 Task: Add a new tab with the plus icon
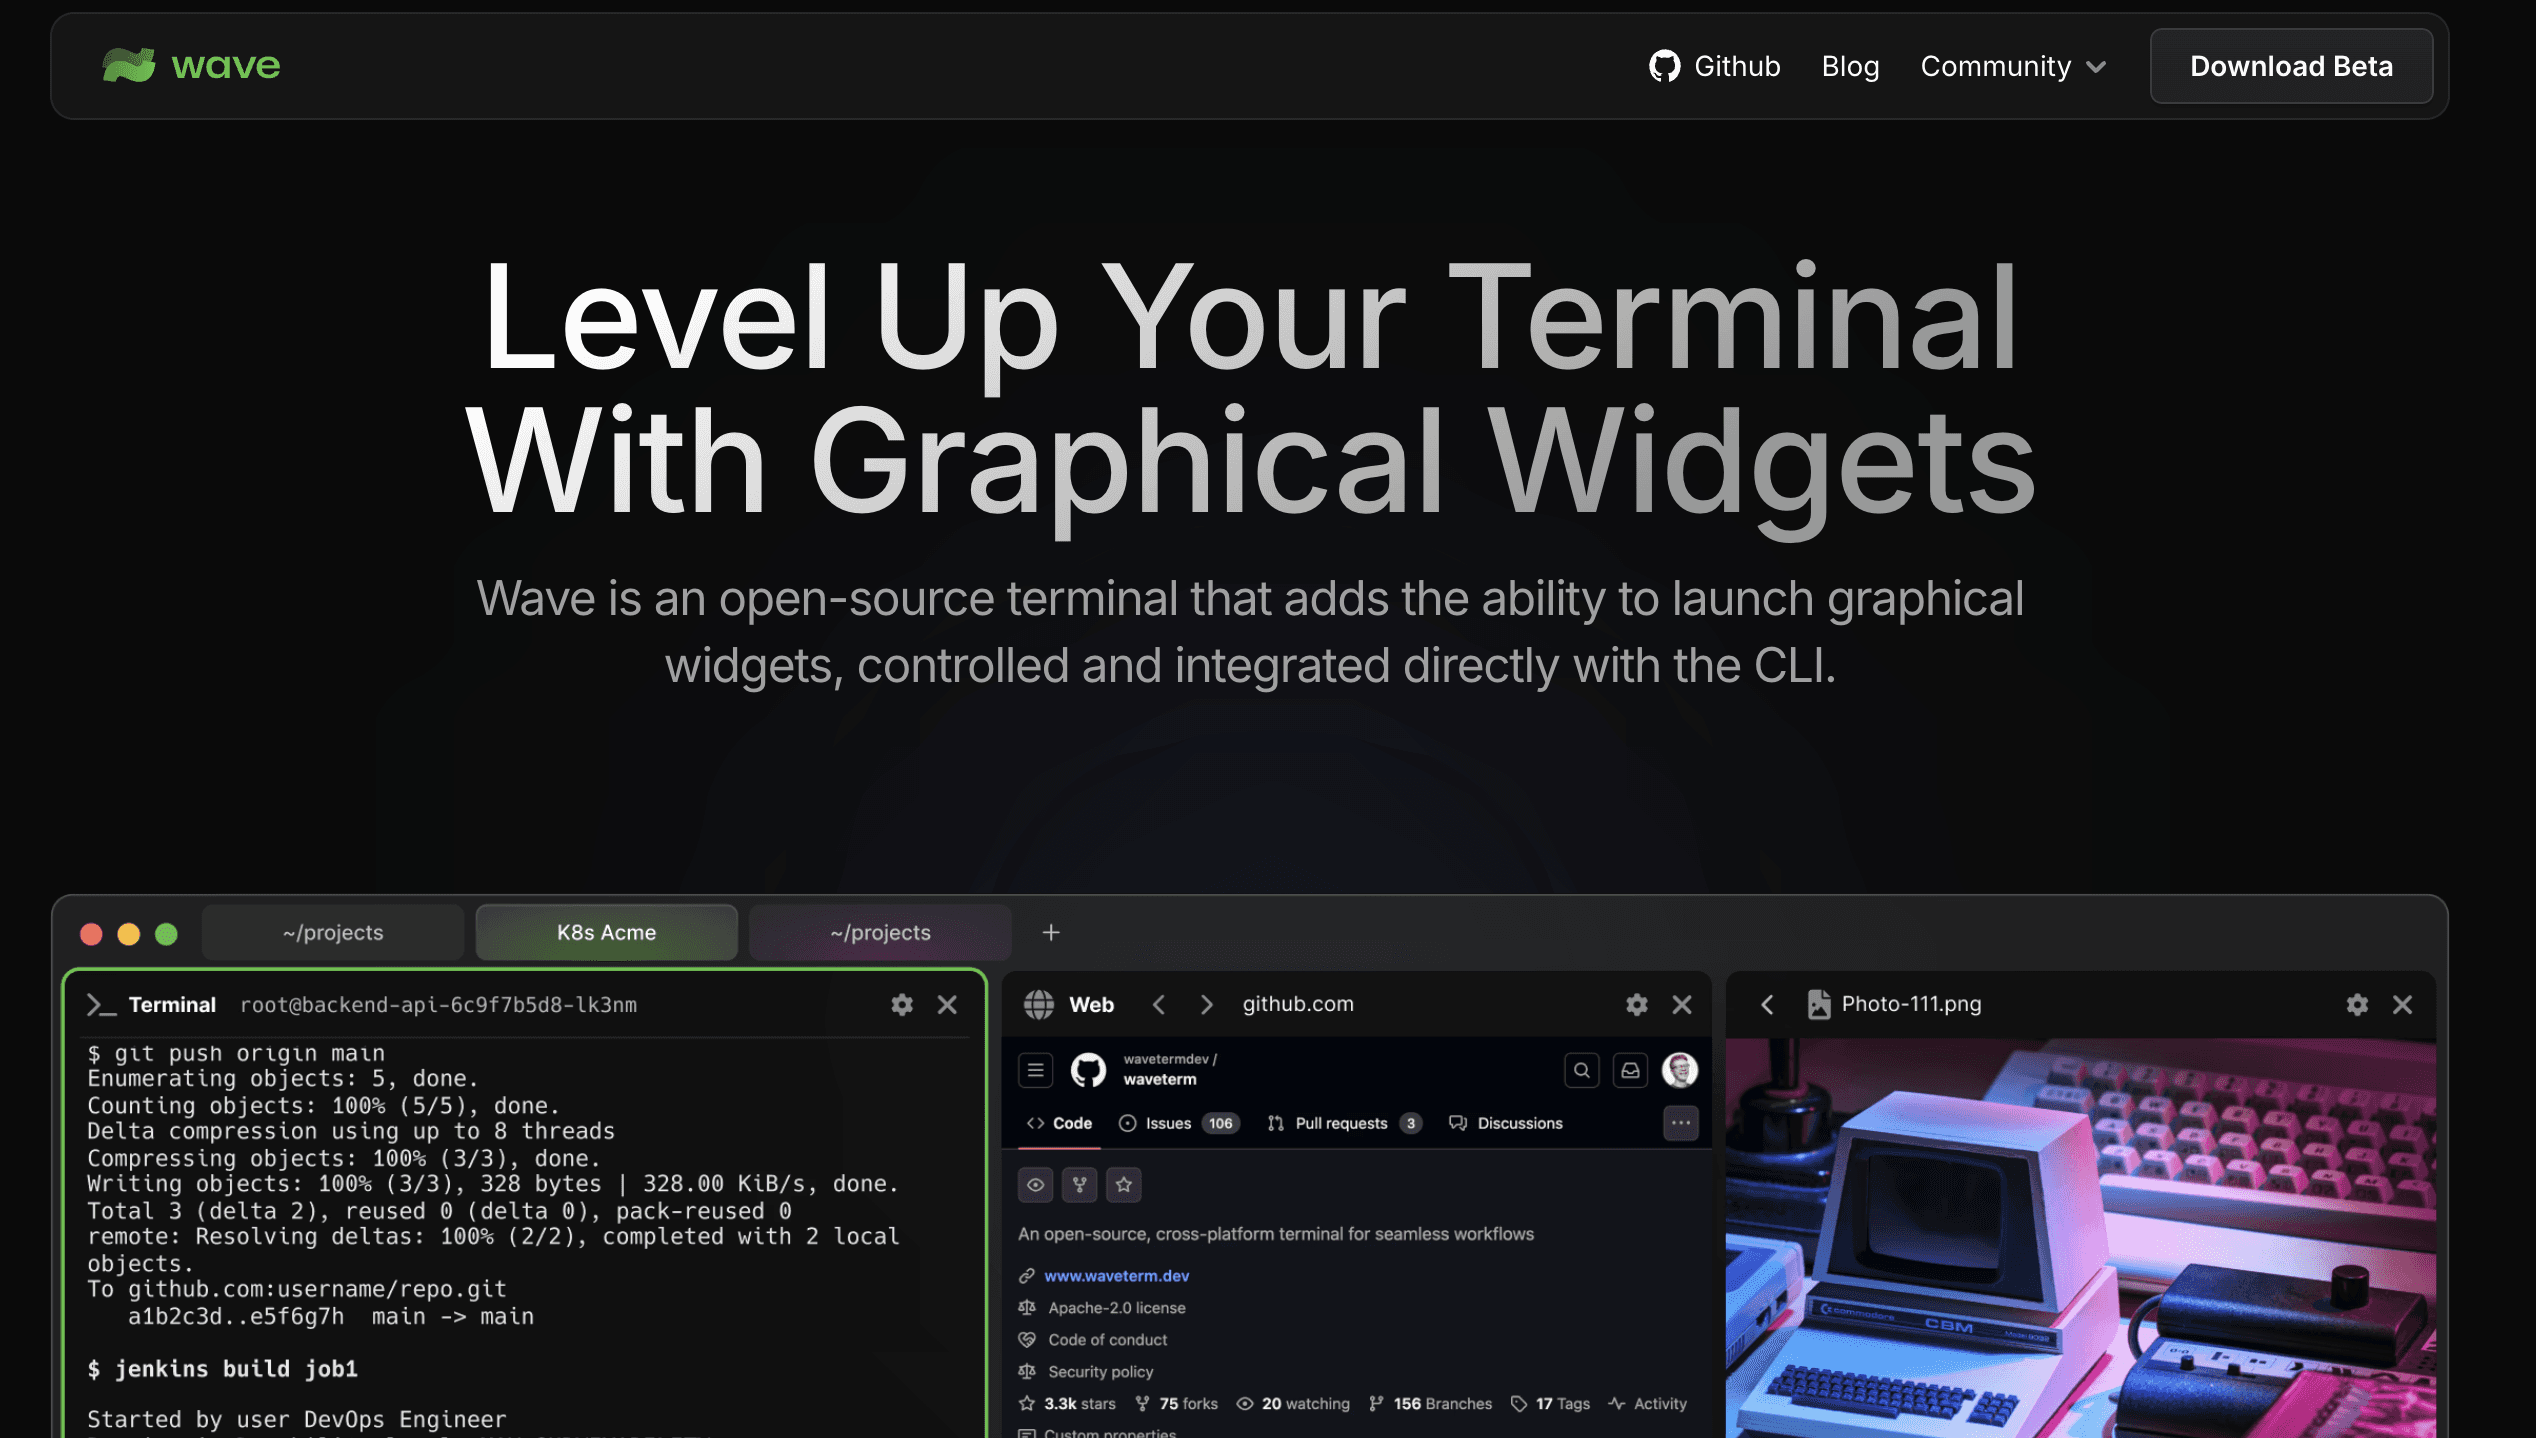pos(1050,932)
